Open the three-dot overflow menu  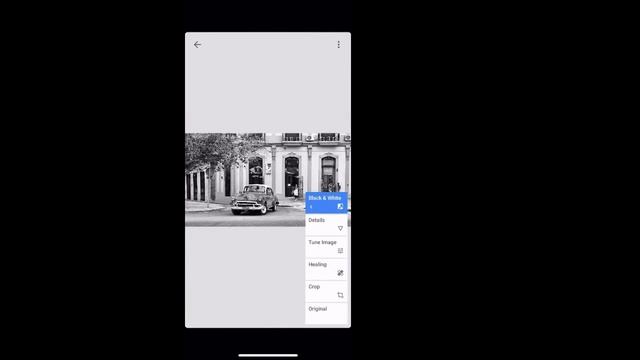[x=338, y=44]
